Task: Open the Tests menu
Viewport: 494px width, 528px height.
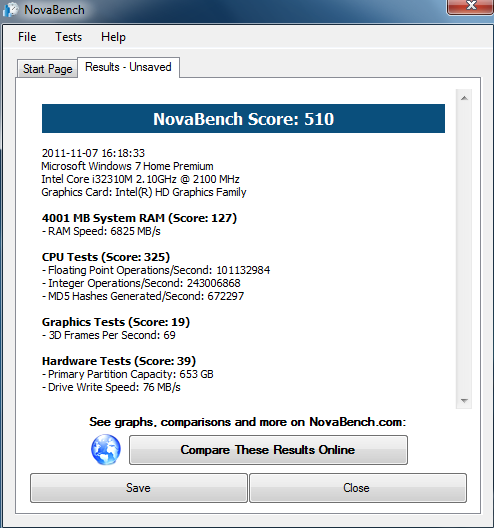Action: point(68,37)
